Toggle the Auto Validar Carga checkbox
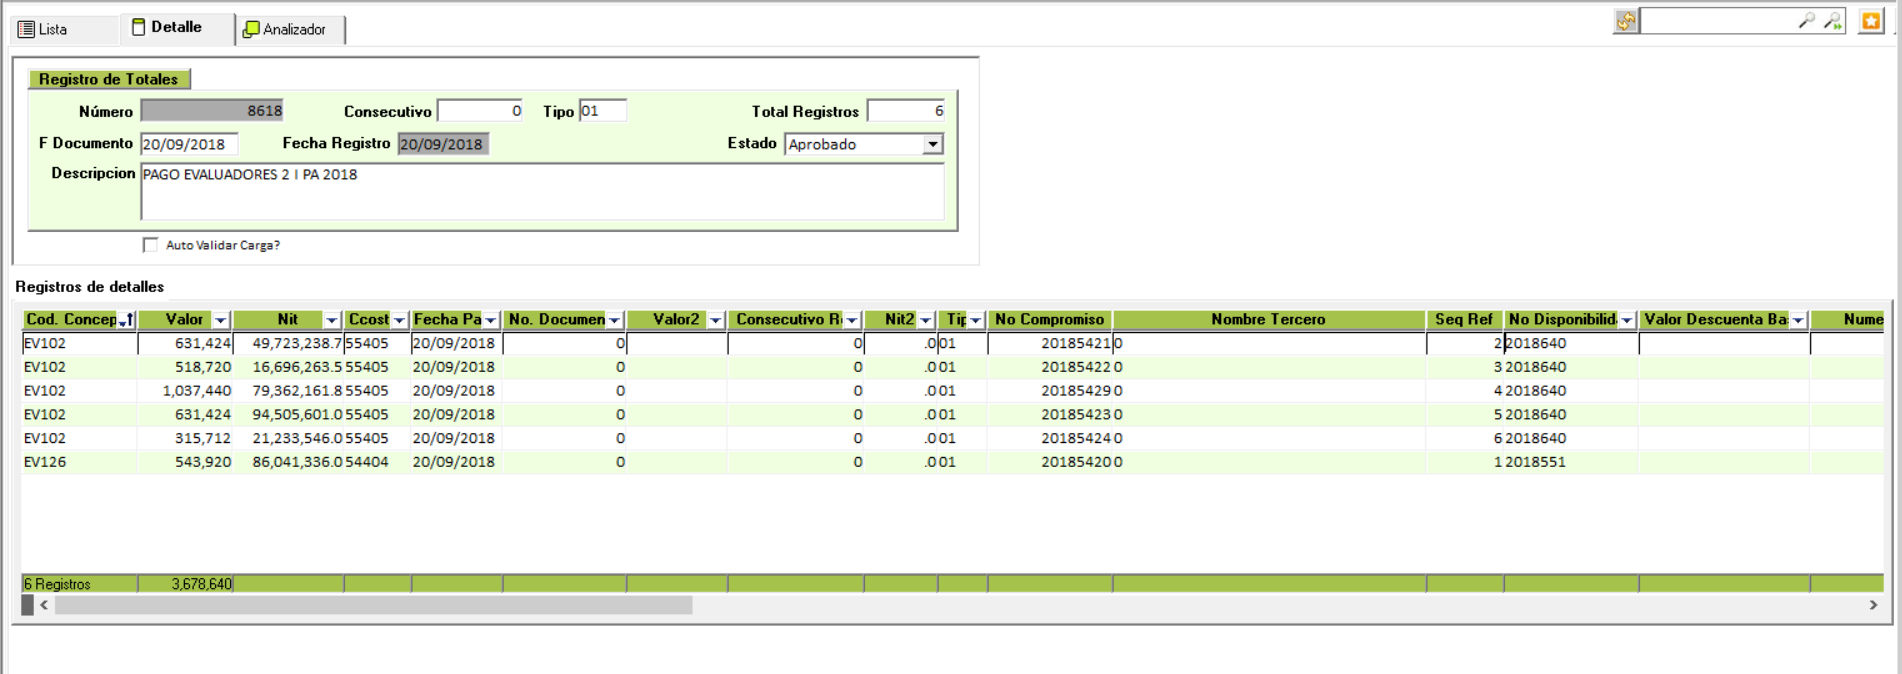The width and height of the screenshot is (1902, 674). 151,245
